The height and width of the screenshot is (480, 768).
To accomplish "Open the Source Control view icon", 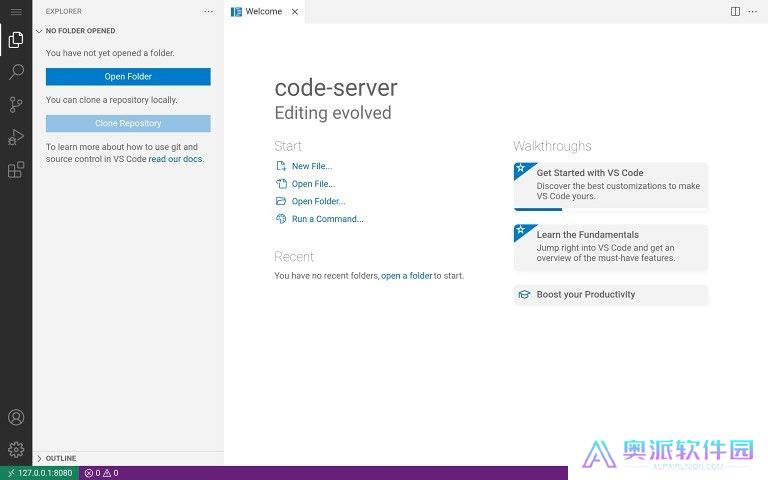I will click(x=16, y=104).
